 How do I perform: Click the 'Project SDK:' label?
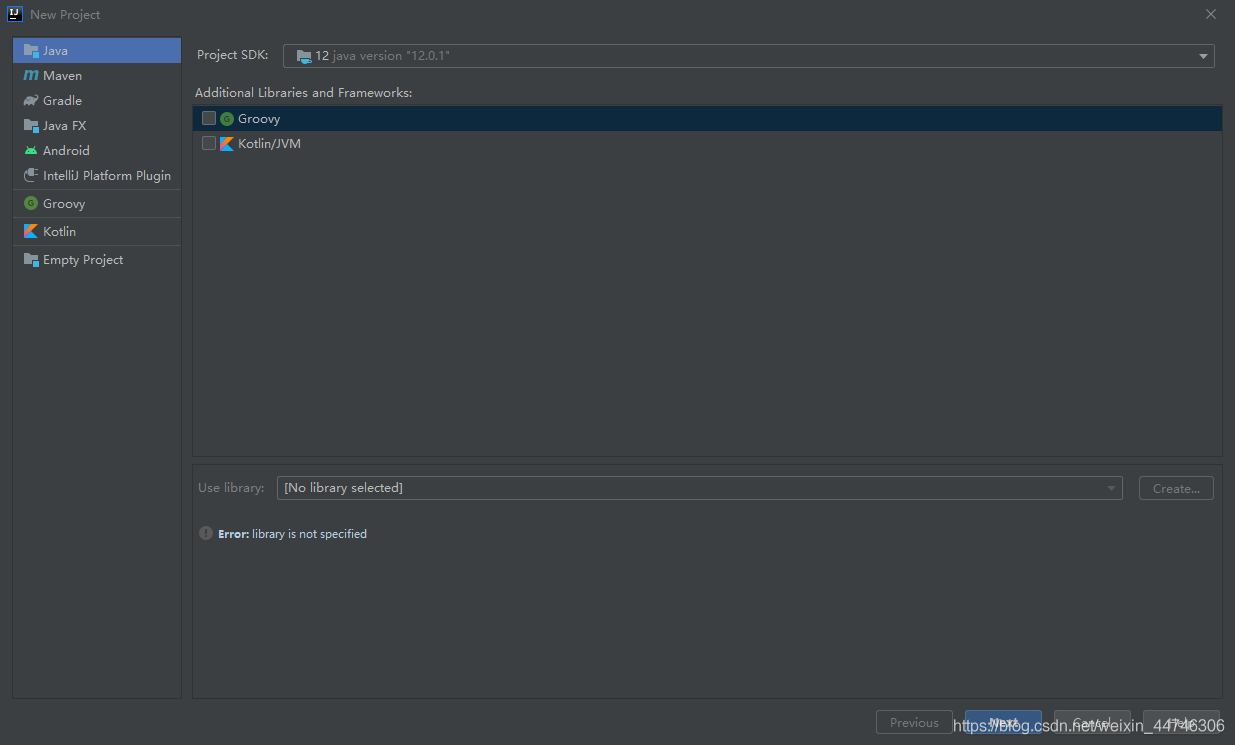click(233, 55)
